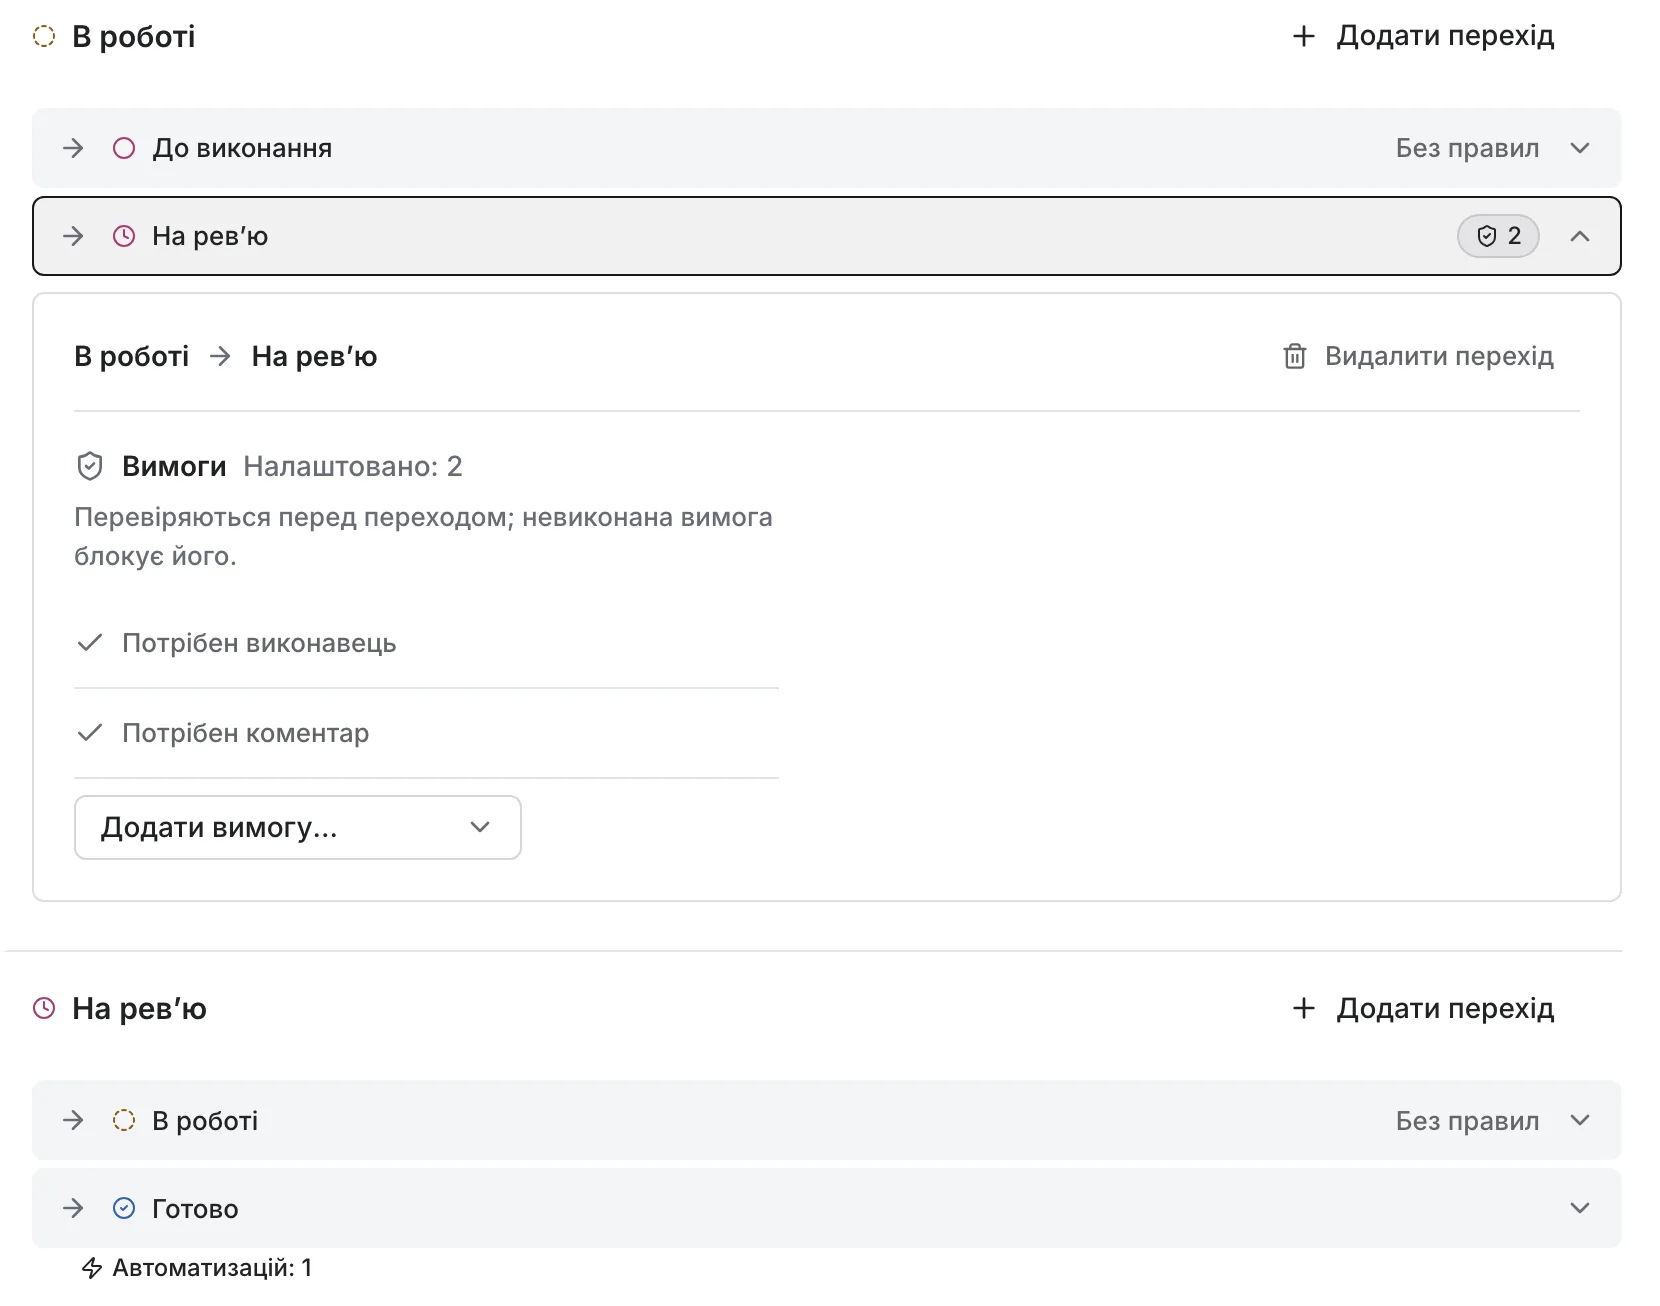Screen dimensions: 1660x1306
Task: Click the dashed circle icon in the lower "В роботі" row
Action: pyautogui.click(x=124, y=1120)
